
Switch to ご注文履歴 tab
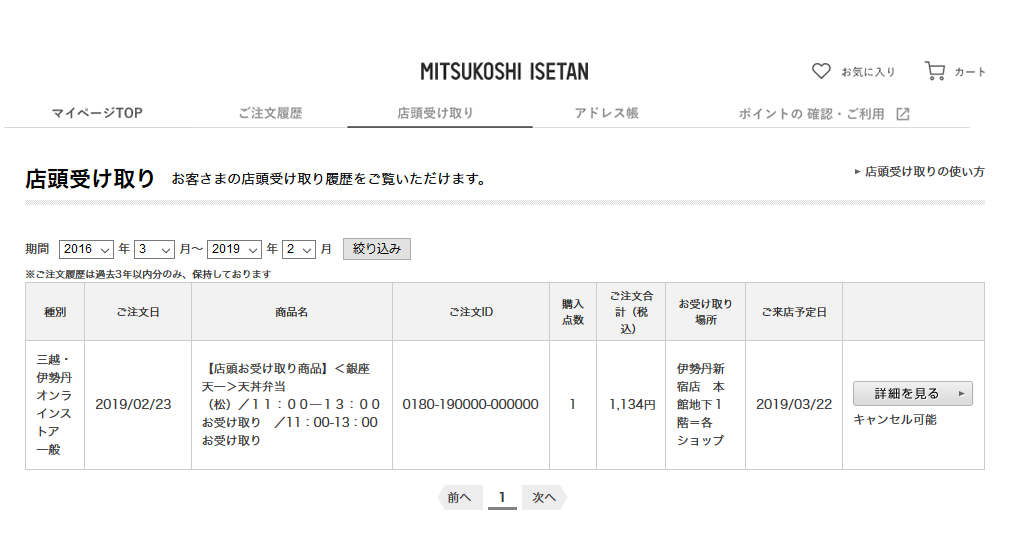coord(270,113)
